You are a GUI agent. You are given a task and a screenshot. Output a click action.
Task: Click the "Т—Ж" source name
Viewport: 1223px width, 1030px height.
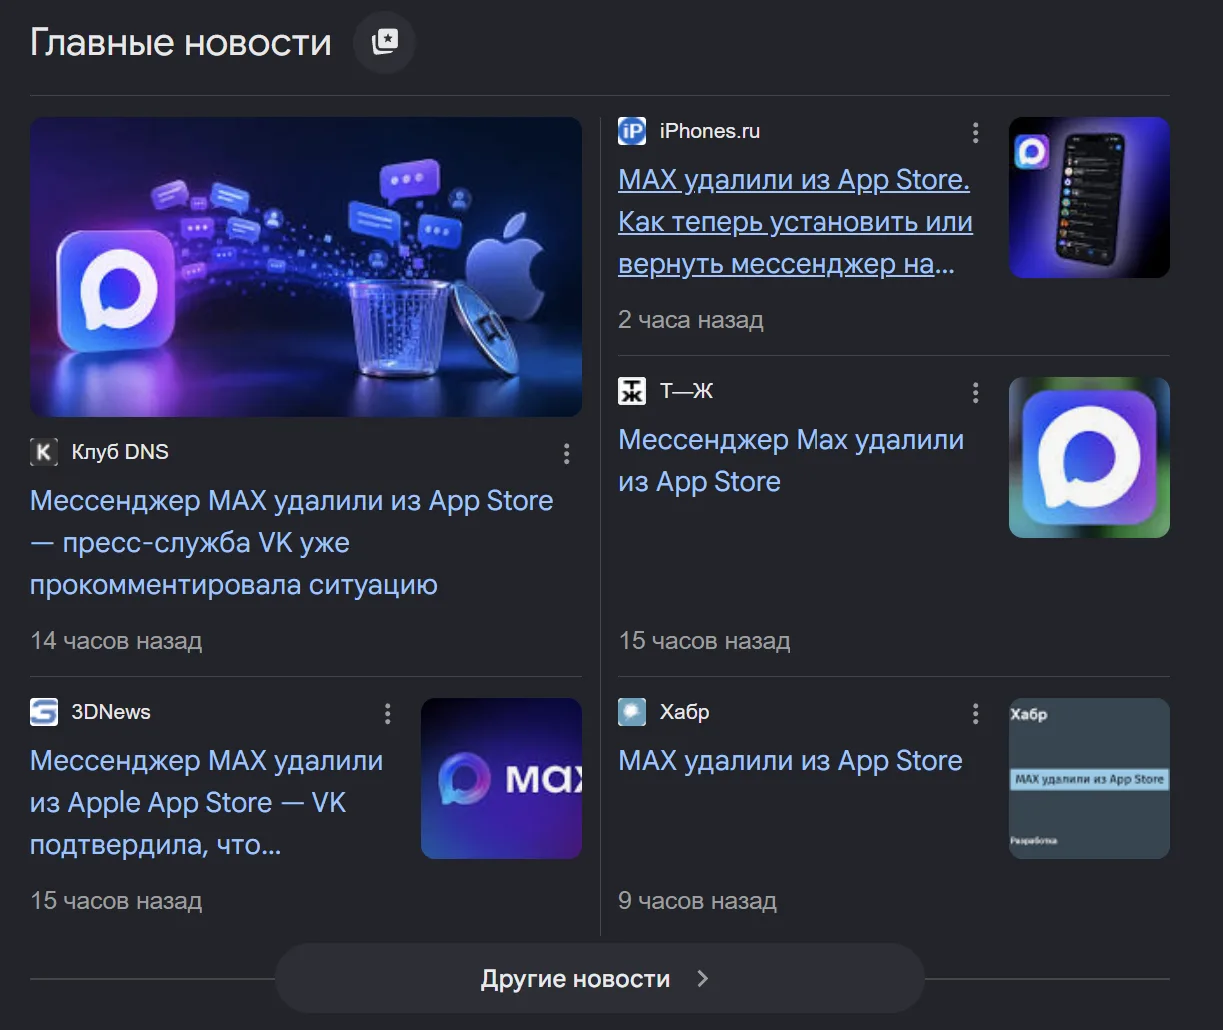[687, 391]
